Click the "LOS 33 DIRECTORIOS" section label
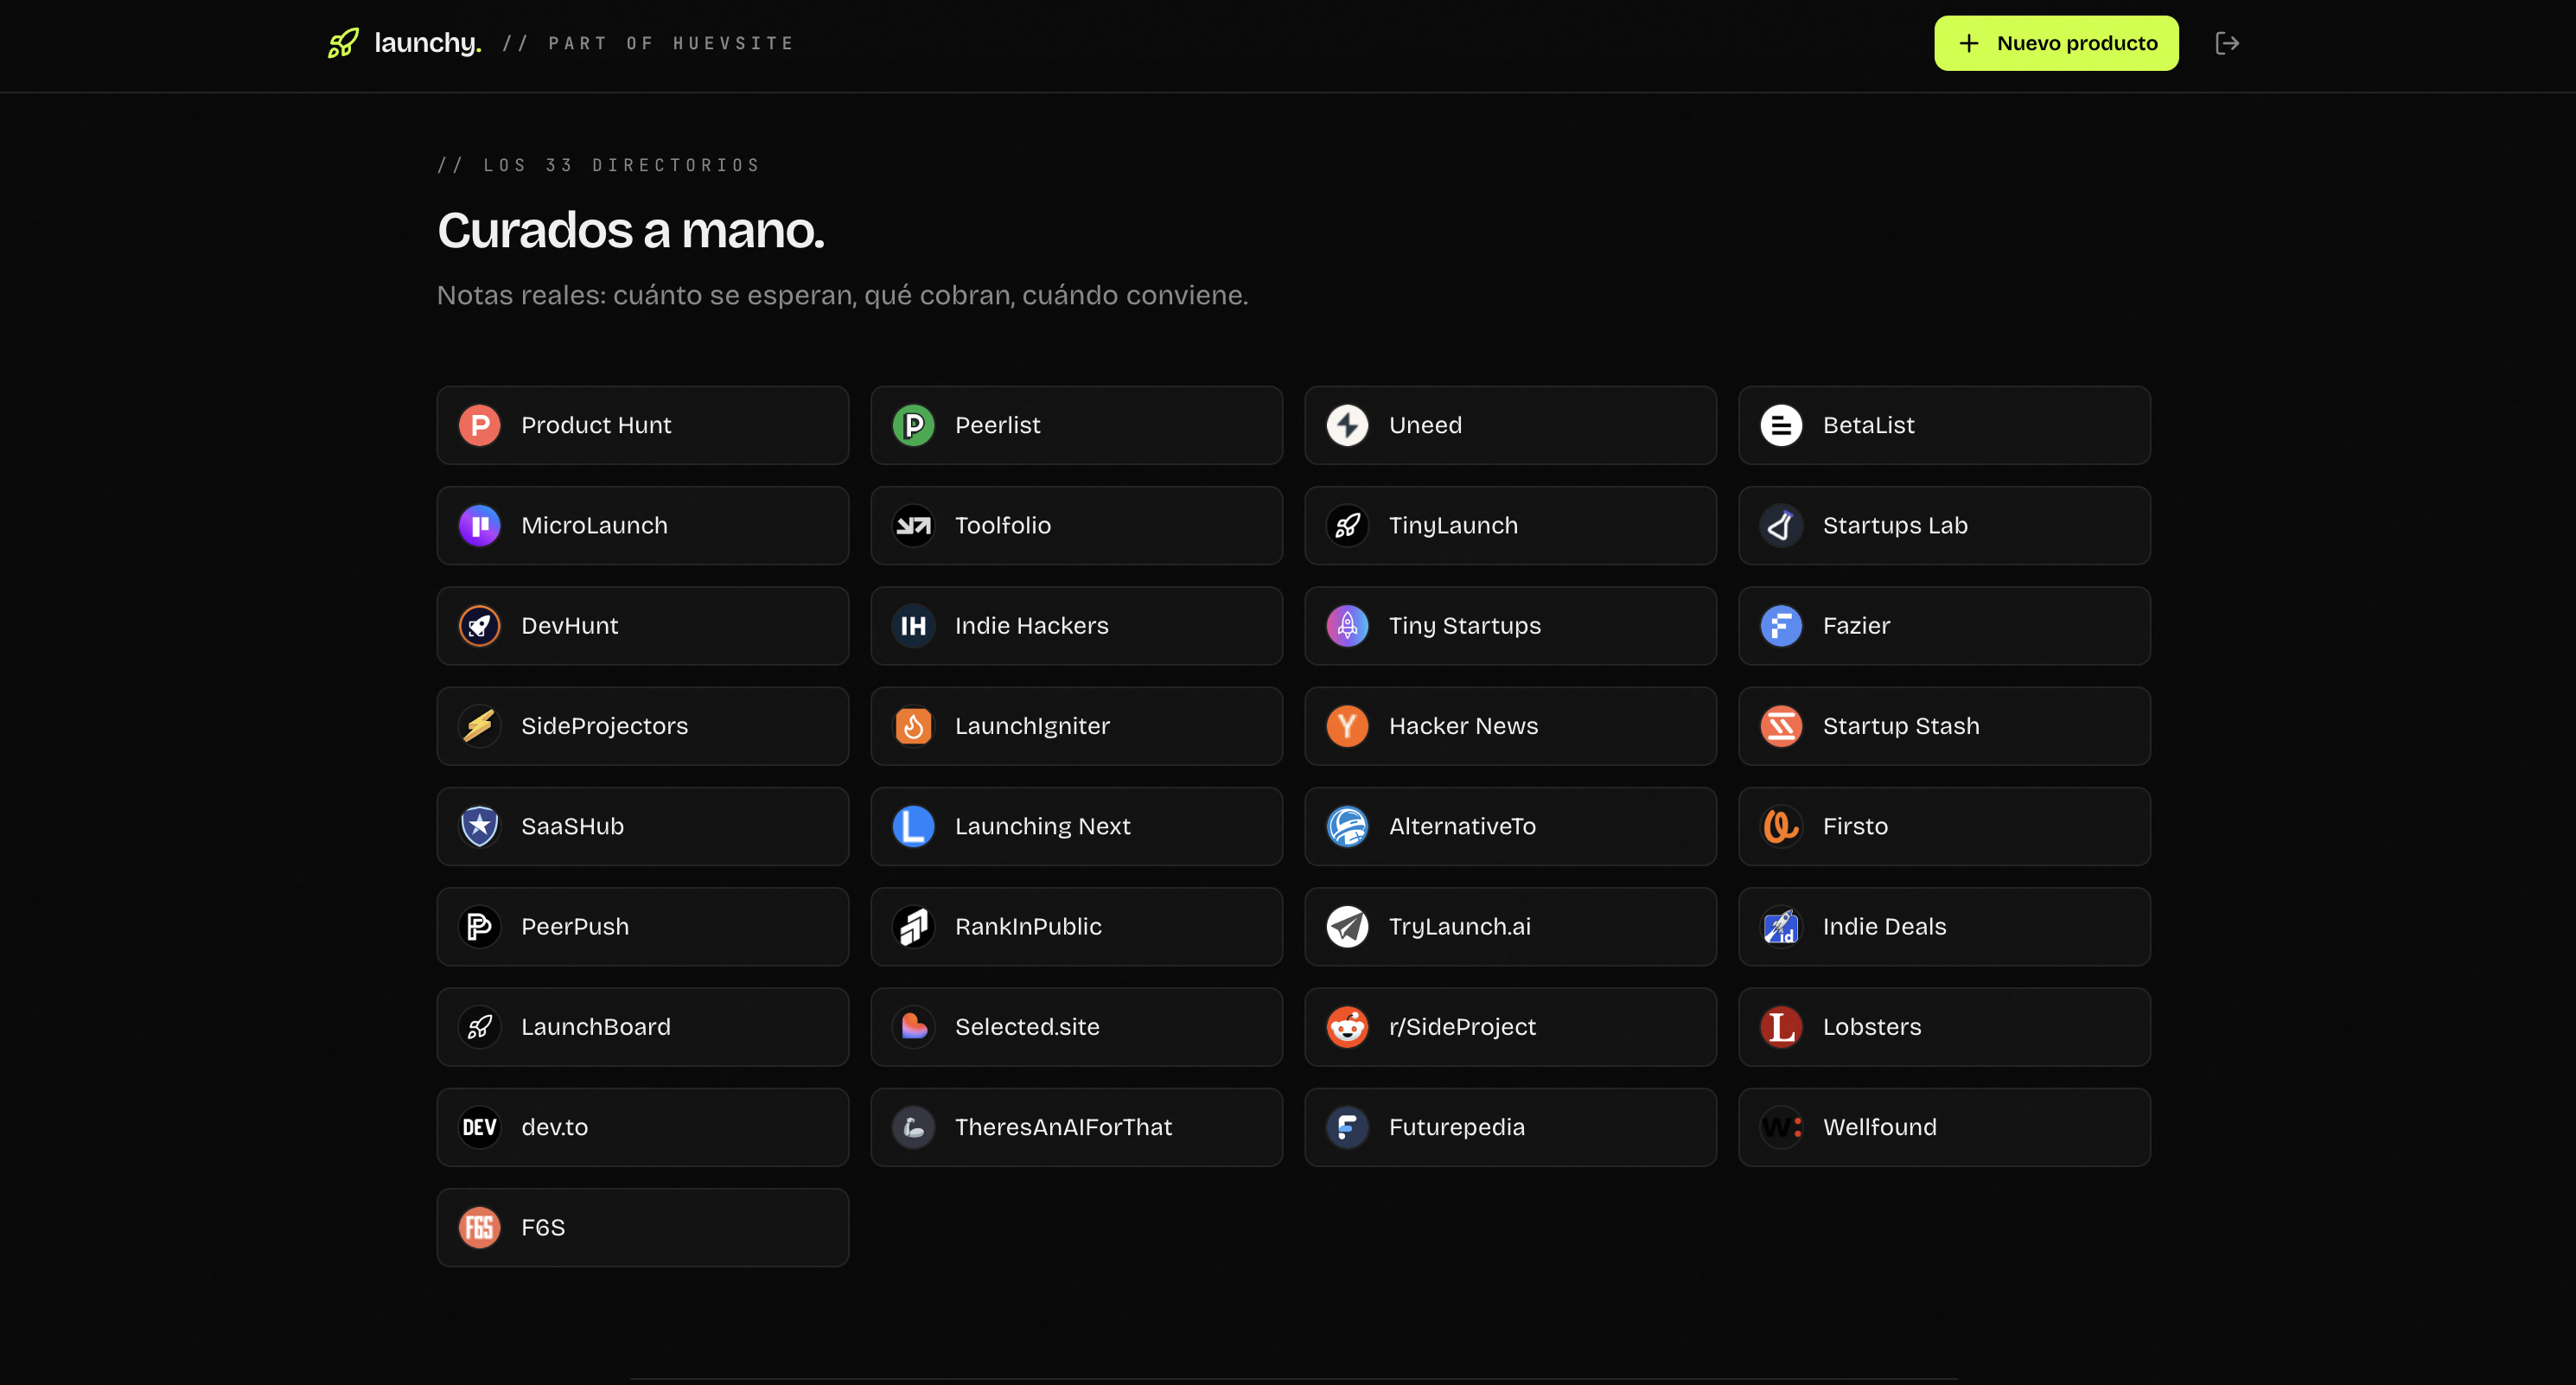Viewport: 2576px width, 1385px height. click(x=621, y=165)
